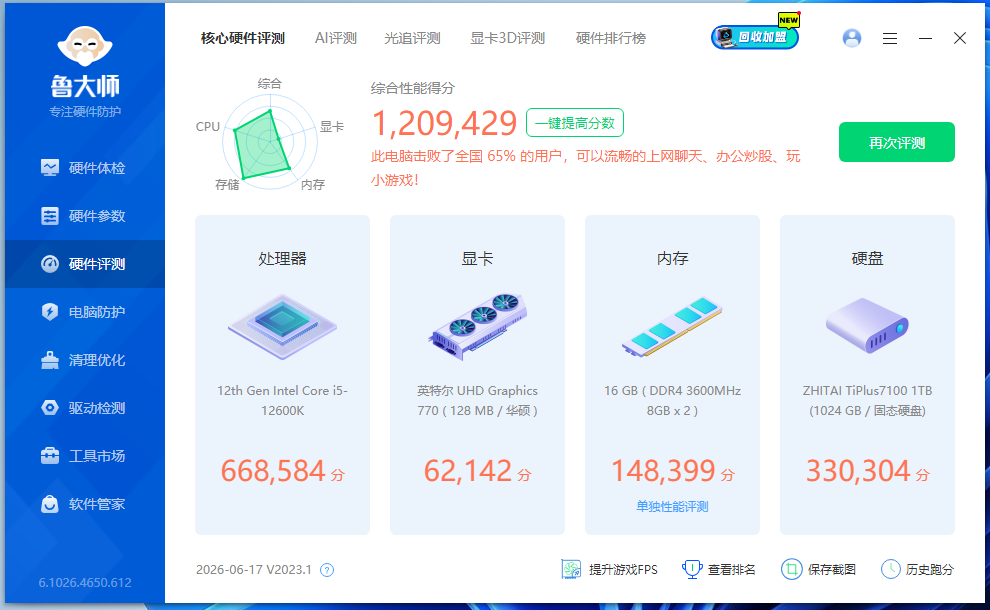
Task: Click the 回收加盟 banner button
Action: (755, 37)
